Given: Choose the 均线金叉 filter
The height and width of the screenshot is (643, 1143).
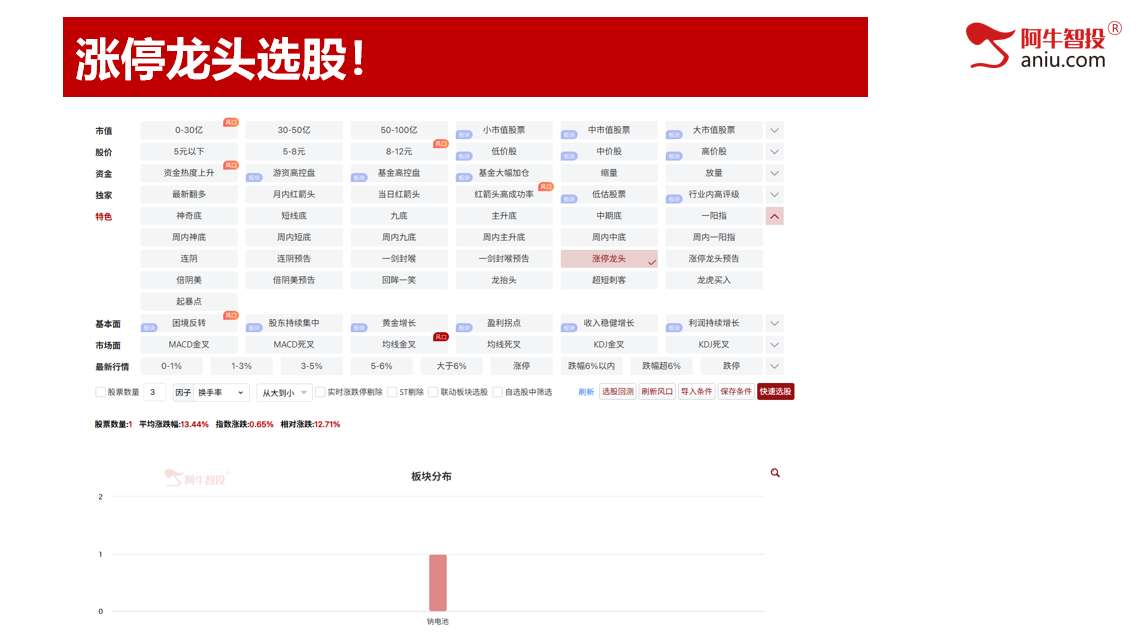Looking at the screenshot, I should coord(399,345).
